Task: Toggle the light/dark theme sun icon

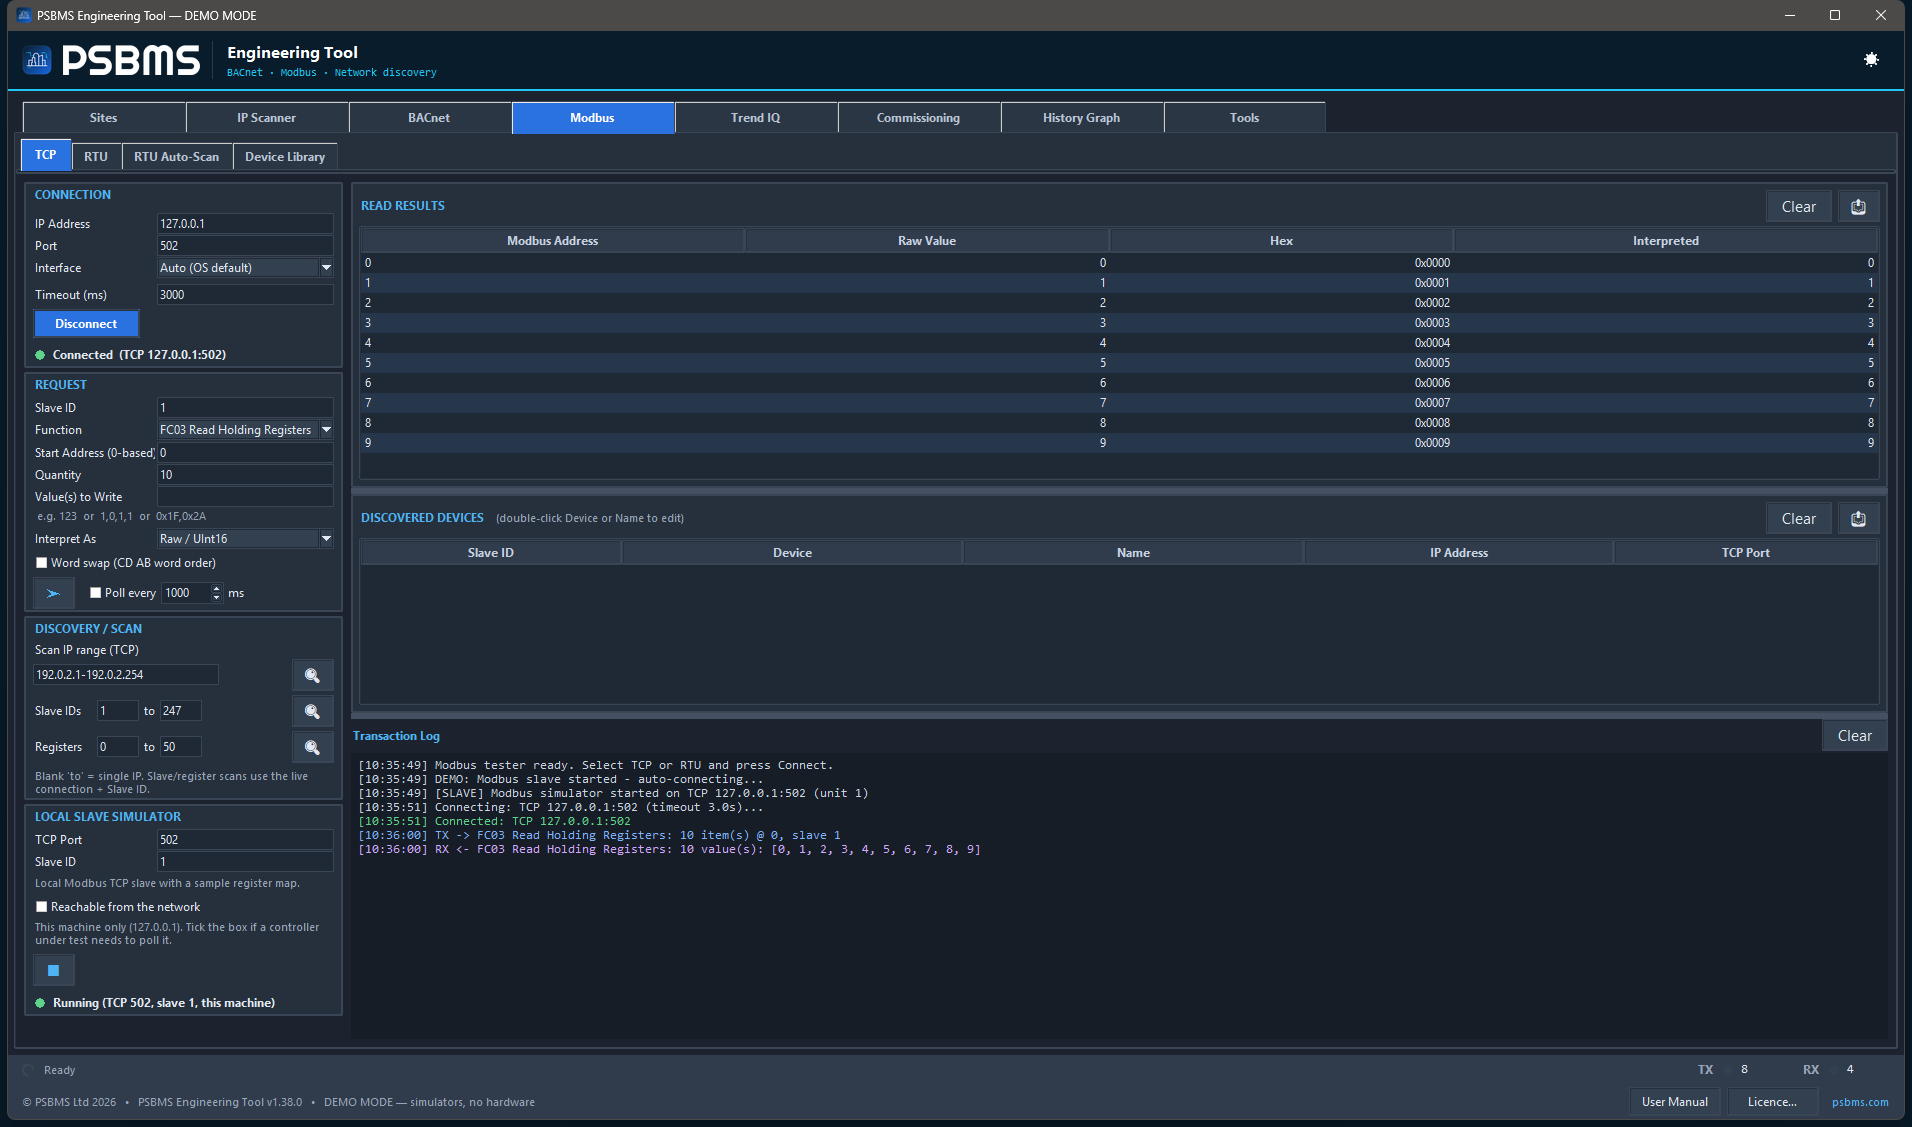Action: (1871, 60)
